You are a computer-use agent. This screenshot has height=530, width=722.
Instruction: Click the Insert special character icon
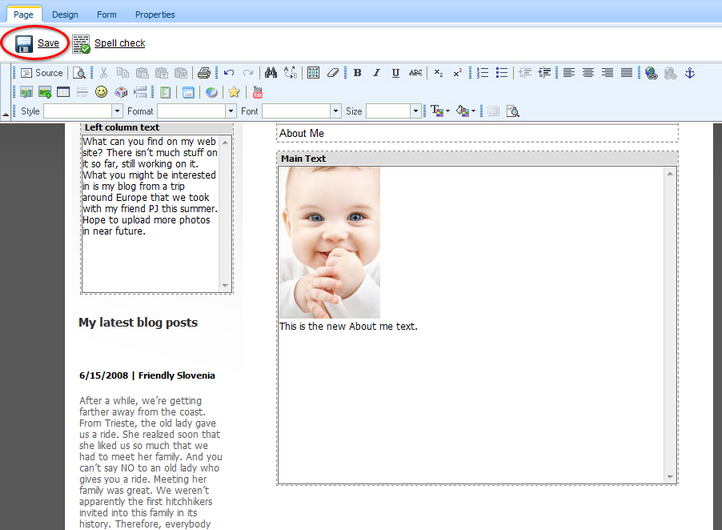tap(121, 92)
